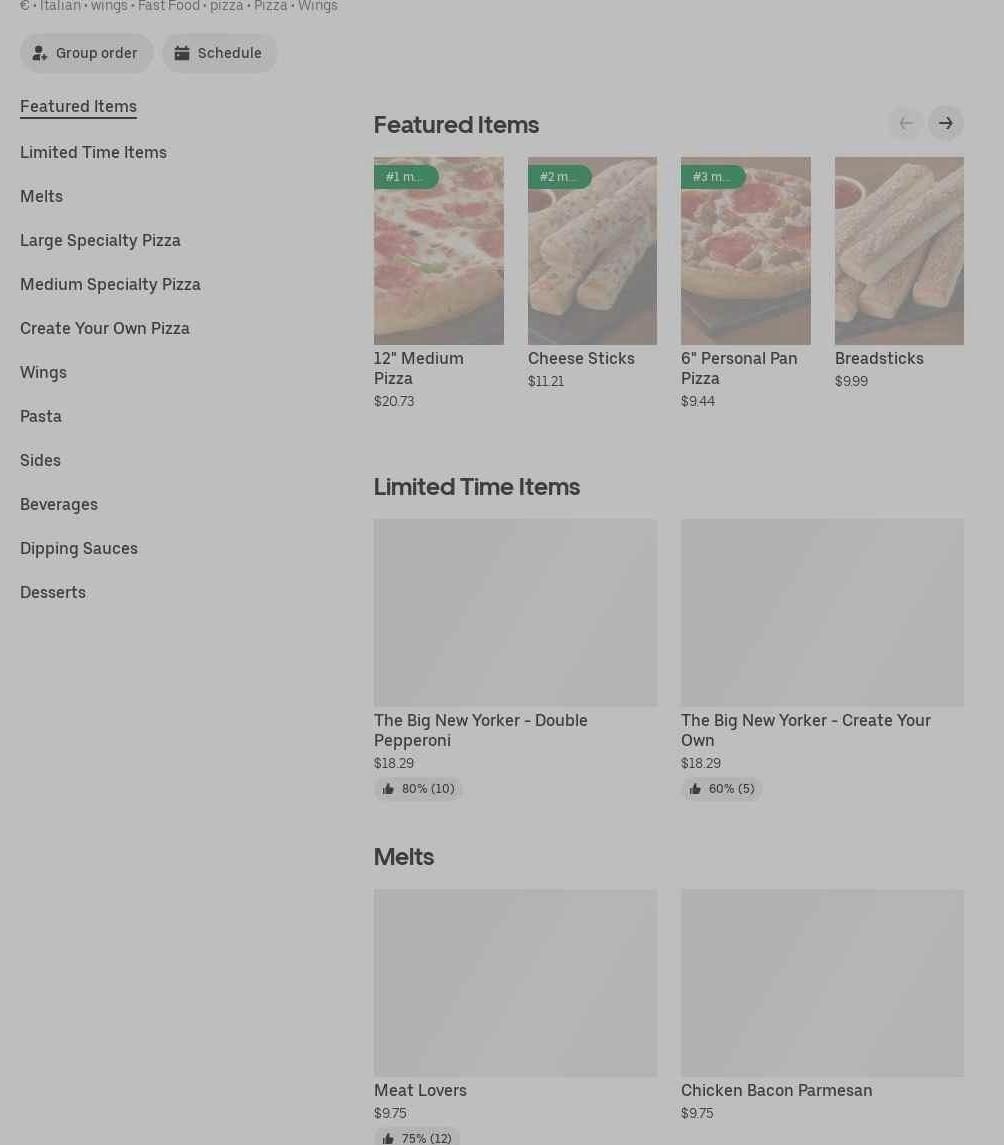Select Limited Time Items in sidebar
The width and height of the screenshot is (1004, 1145).
(x=93, y=152)
